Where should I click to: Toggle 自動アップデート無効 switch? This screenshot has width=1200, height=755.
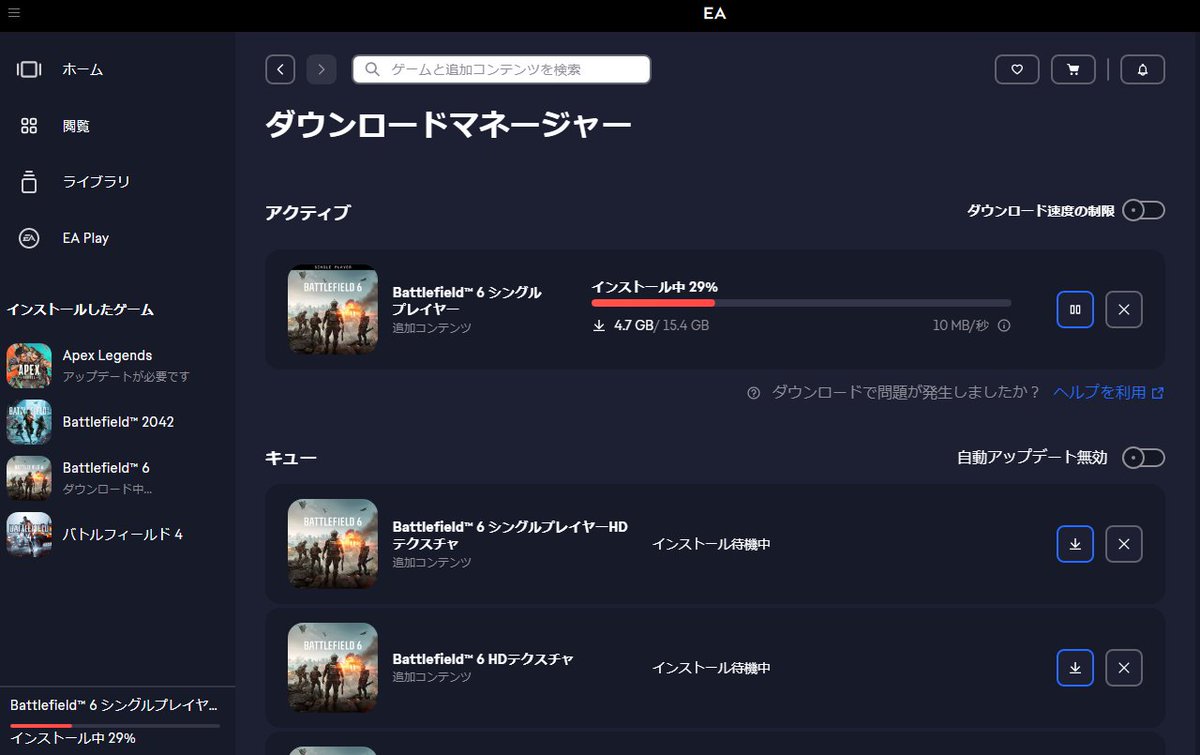(x=1143, y=457)
